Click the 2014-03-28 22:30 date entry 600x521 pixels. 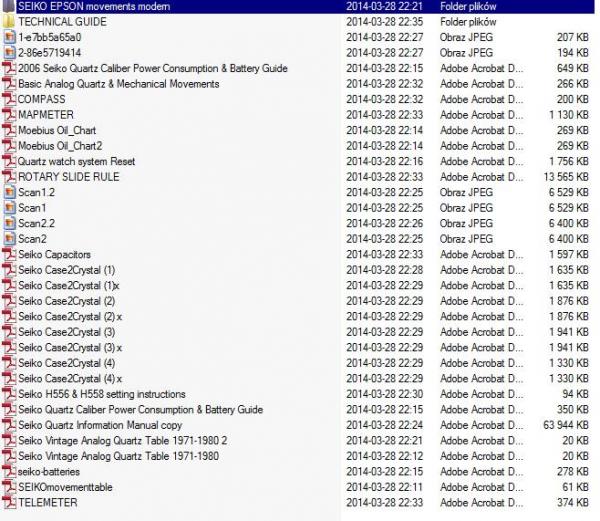[x=385, y=394]
